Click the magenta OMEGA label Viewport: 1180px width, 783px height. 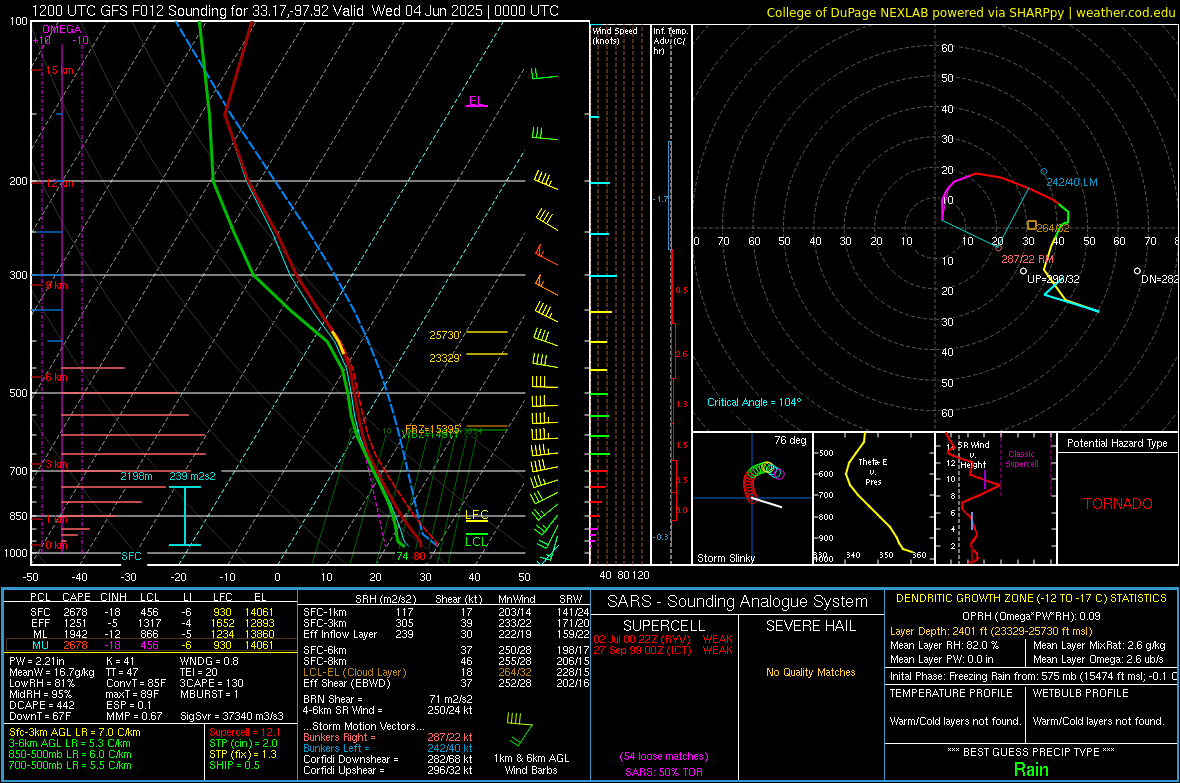62,29
